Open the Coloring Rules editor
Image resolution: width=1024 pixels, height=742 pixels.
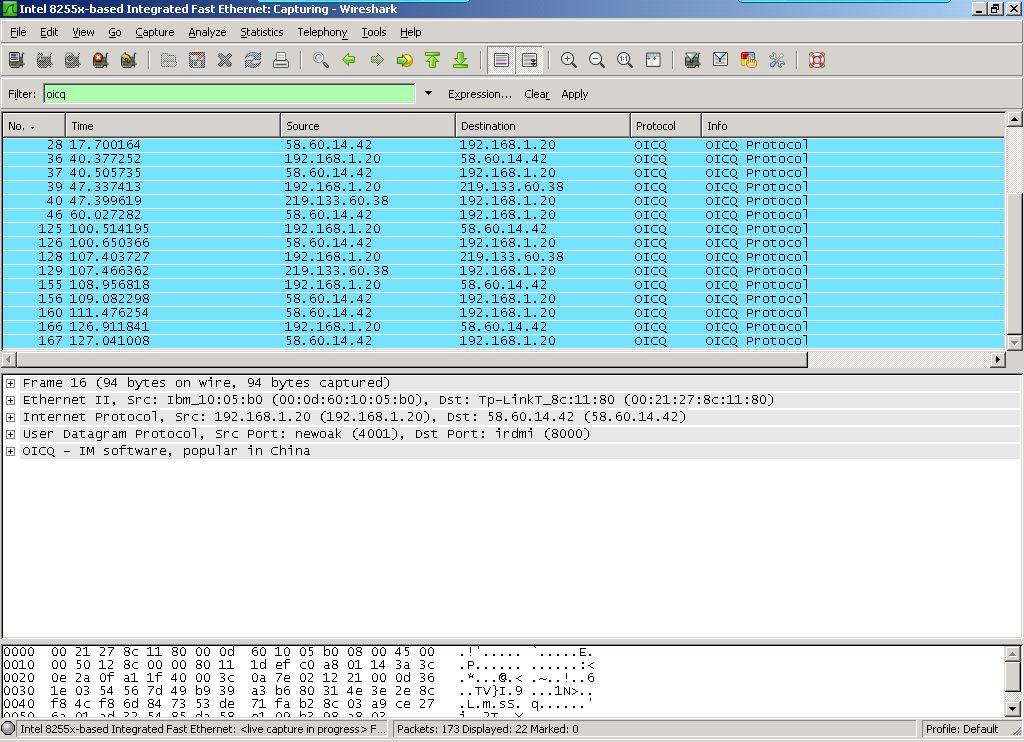click(748, 60)
